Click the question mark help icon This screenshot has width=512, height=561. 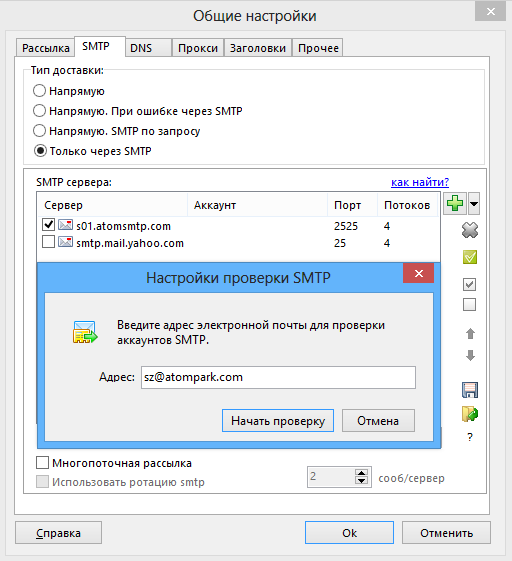click(x=470, y=437)
